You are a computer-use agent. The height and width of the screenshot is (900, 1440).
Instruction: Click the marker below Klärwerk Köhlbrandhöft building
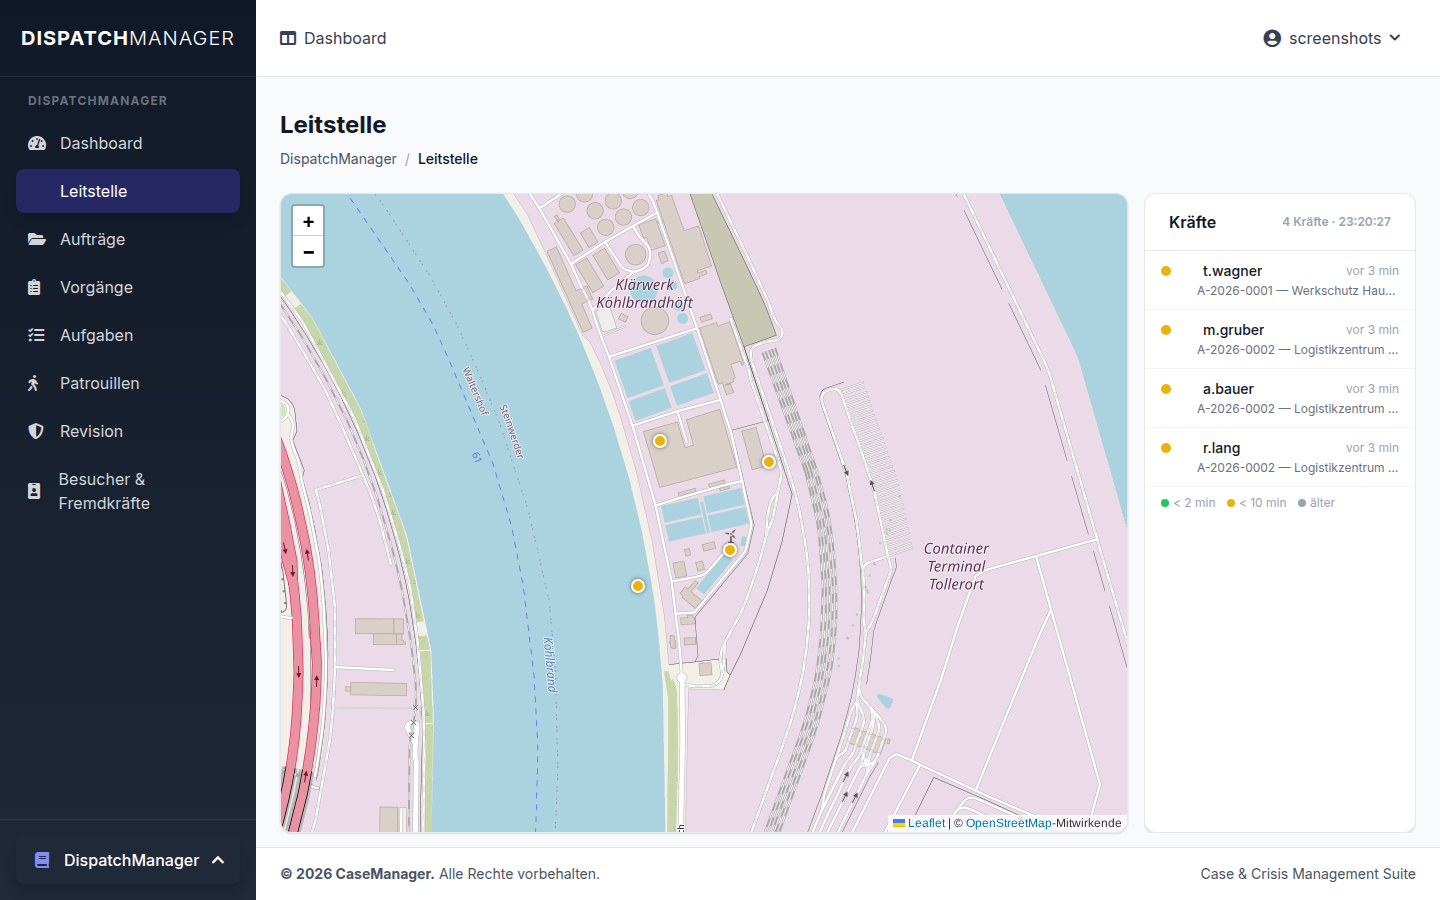click(660, 441)
